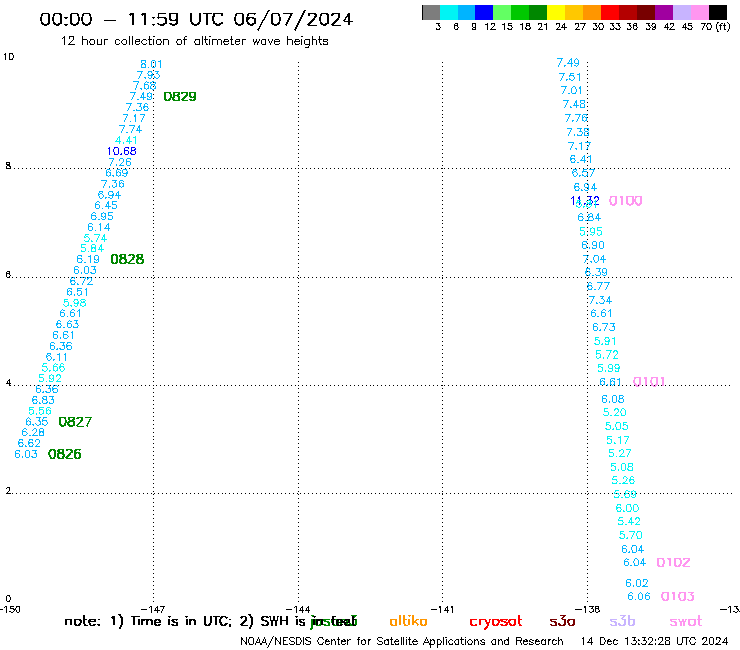
Task: Click the 10.68 wave height value
Action: 121,151
